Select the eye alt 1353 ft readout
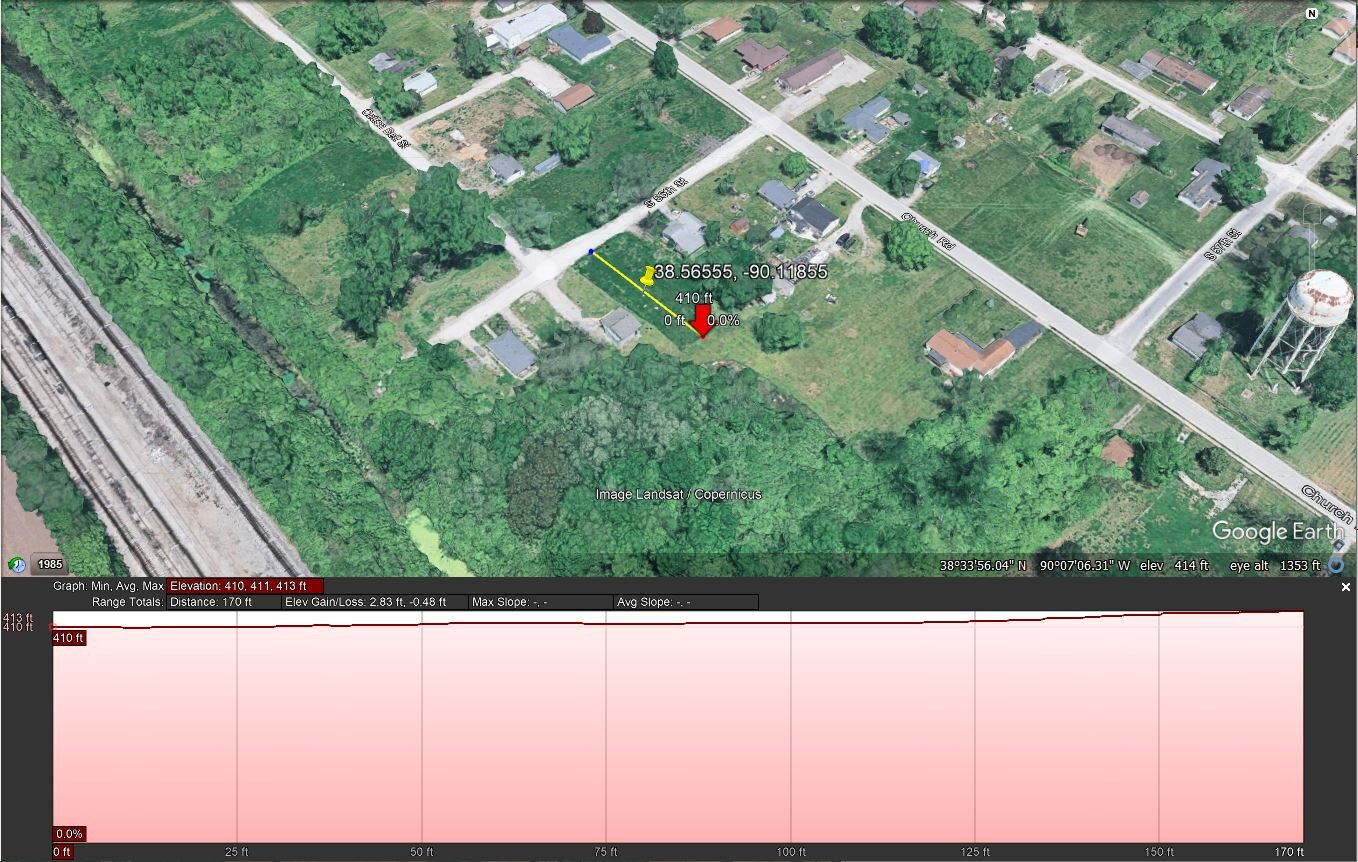Viewport: 1358px width, 862px height. click(x=1275, y=566)
